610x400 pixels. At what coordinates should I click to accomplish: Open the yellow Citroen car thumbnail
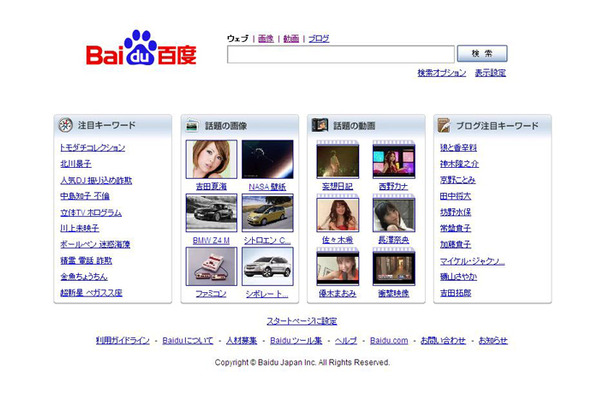(x=267, y=213)
